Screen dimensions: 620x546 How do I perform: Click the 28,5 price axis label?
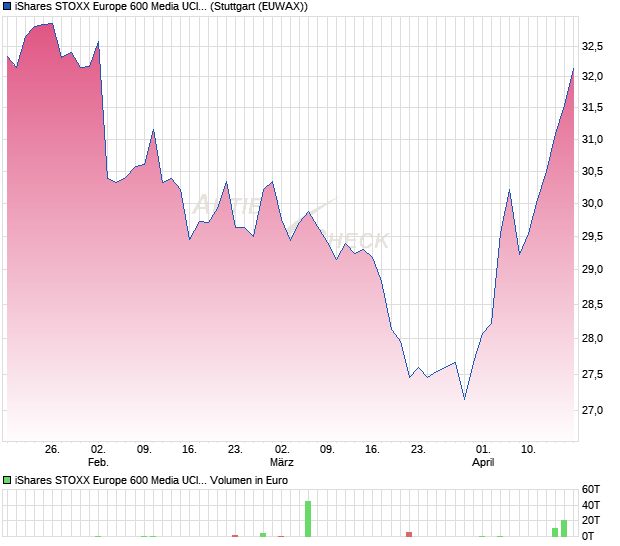tap(592, 304)
